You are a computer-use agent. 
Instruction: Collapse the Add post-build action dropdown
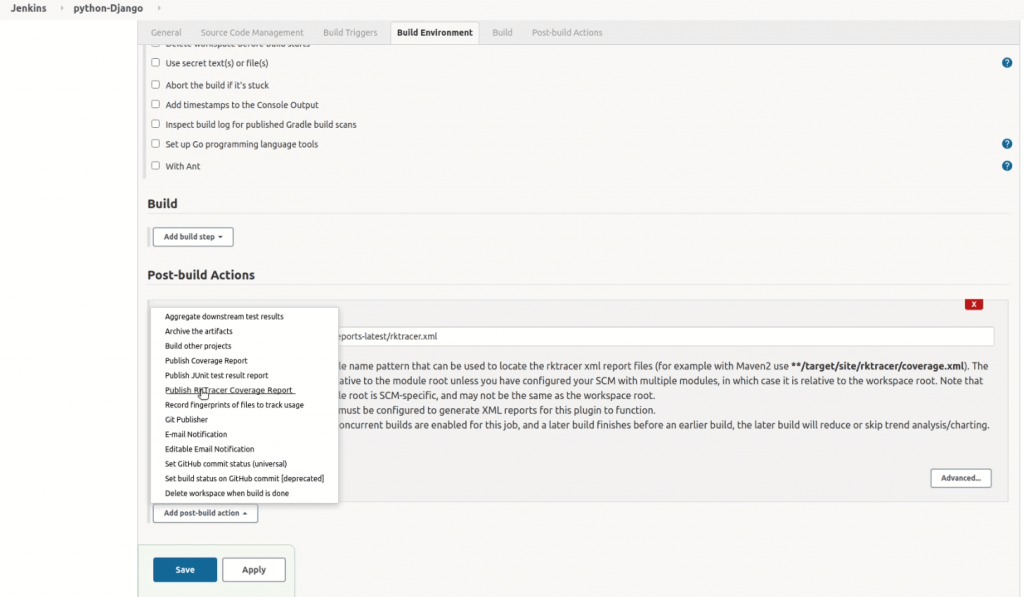coord(205,513)
